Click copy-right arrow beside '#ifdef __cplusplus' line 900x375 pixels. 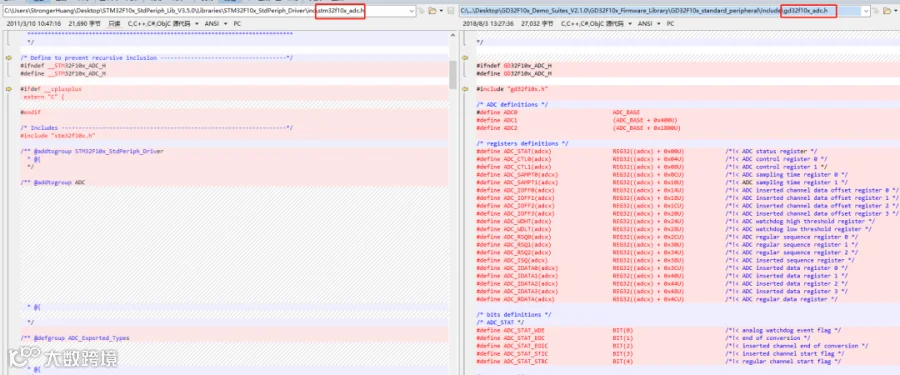(x=9, y=89)
